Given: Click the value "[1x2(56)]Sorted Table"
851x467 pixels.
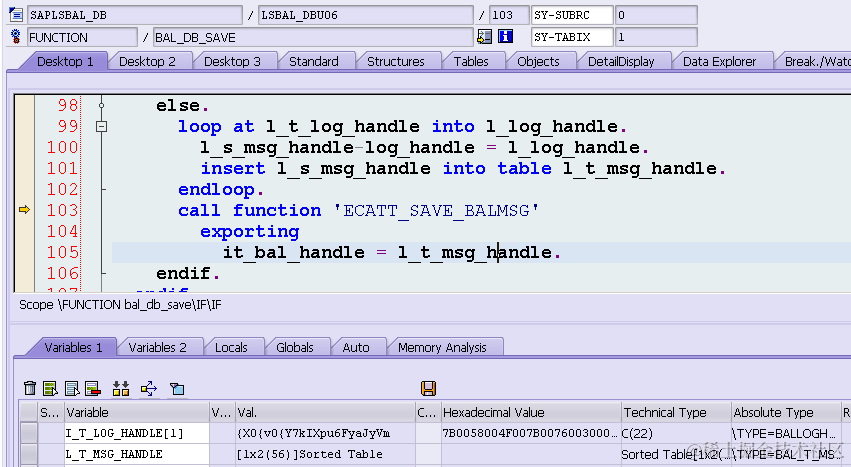Looking at the screenshot, I should point(310,454).
